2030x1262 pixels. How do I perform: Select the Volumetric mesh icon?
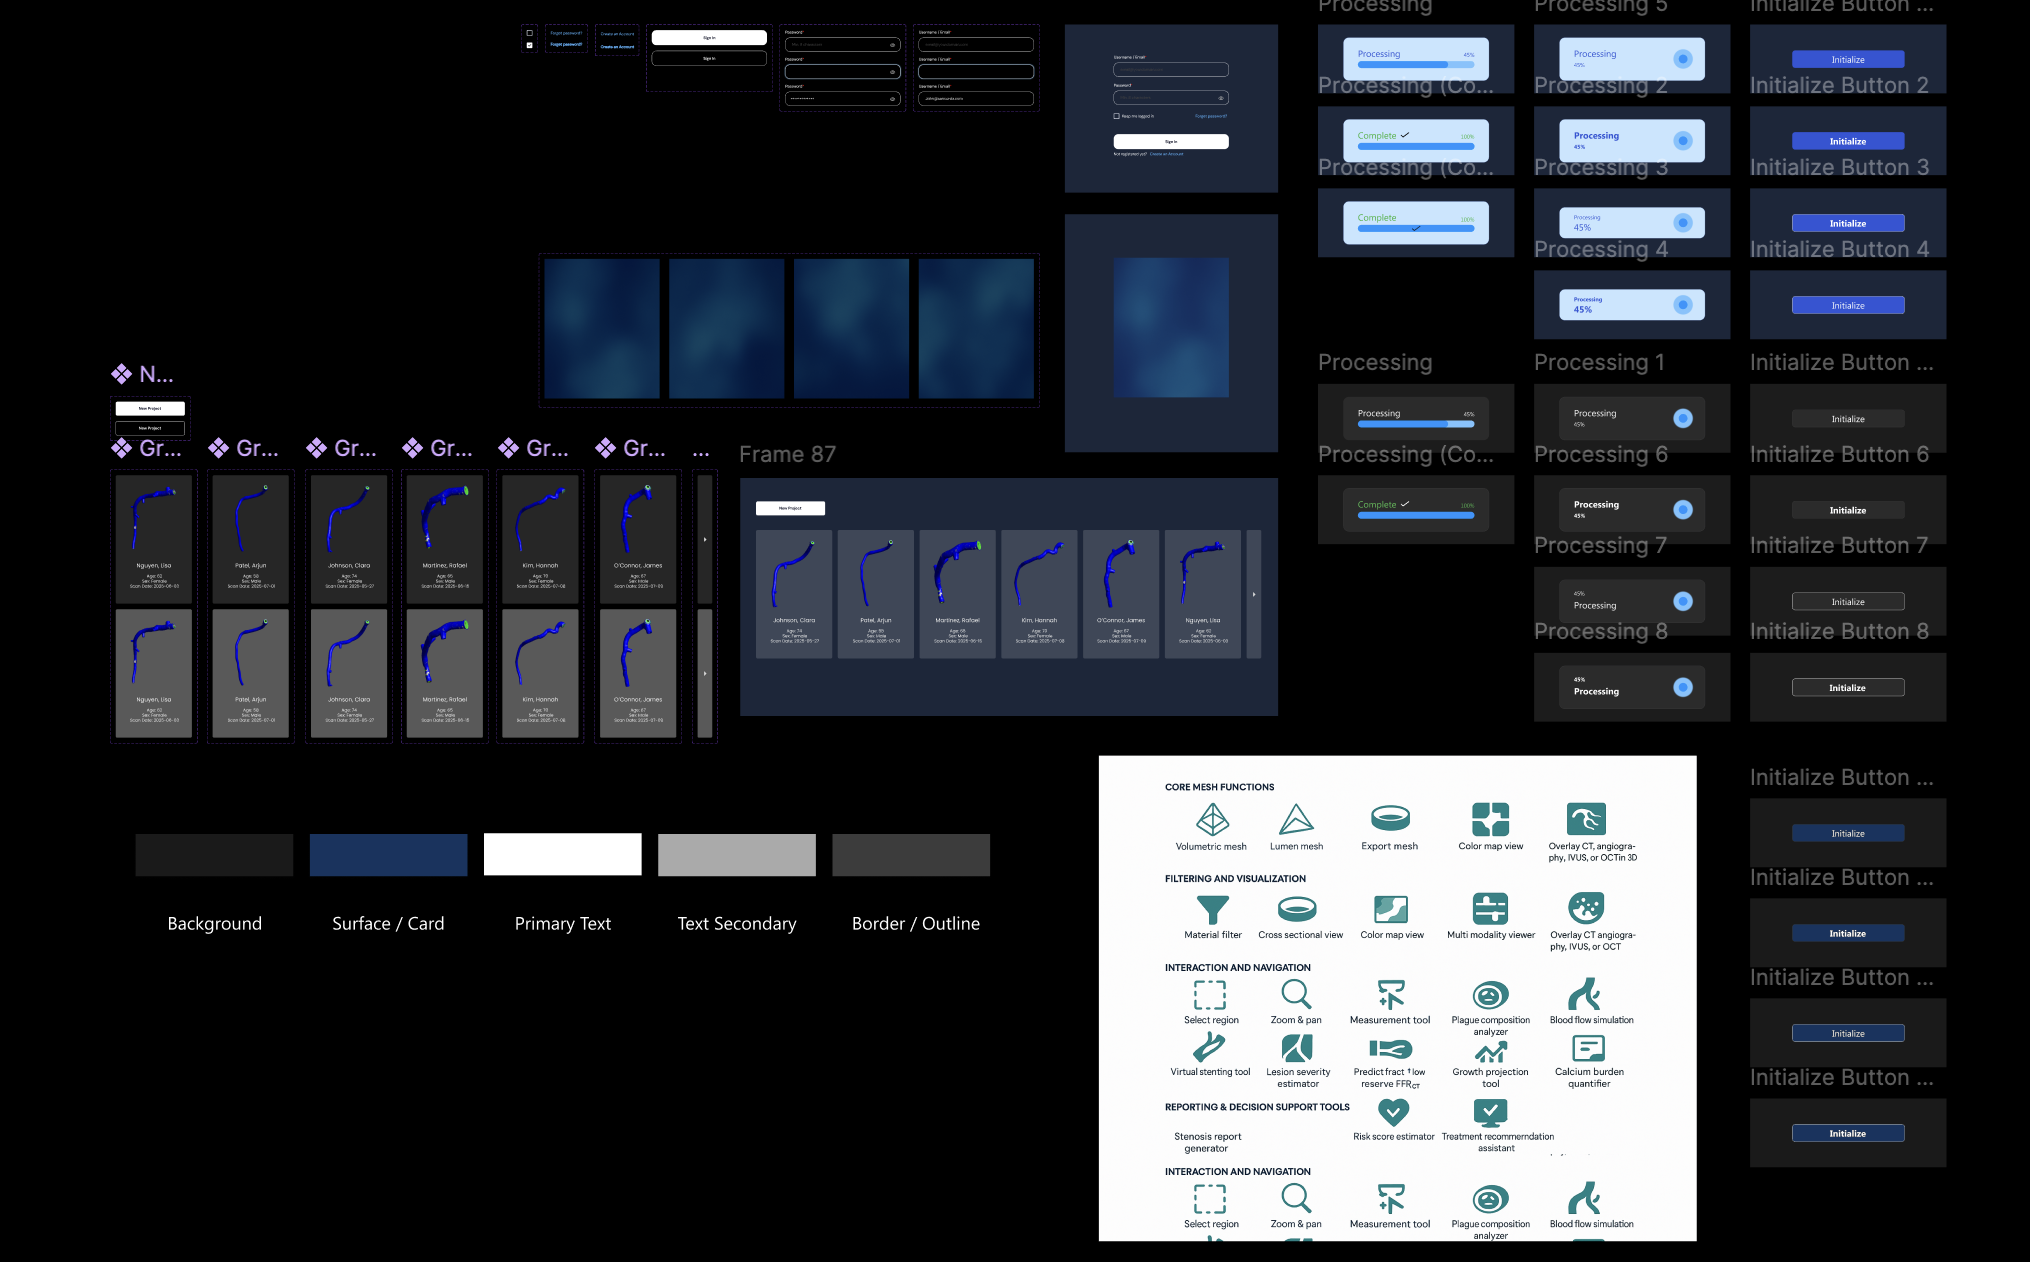click(1212, 819)
